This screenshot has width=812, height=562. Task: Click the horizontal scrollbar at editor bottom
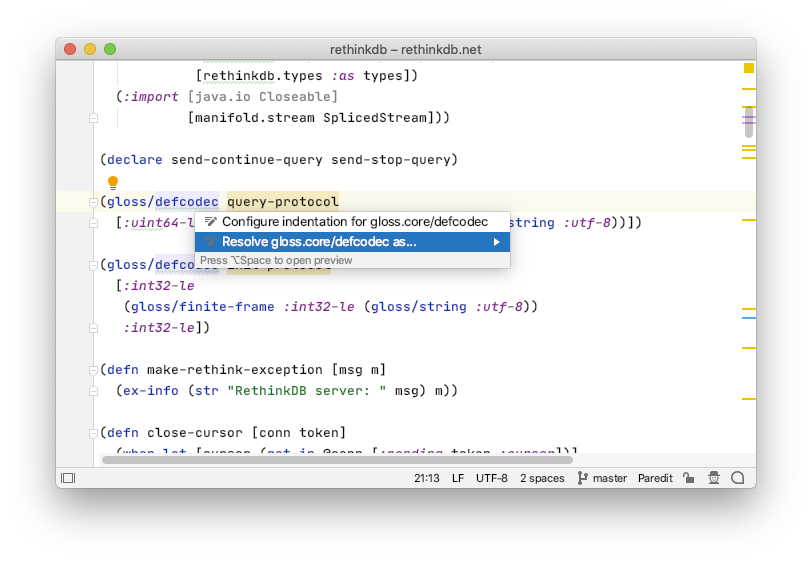pos(337,460)
